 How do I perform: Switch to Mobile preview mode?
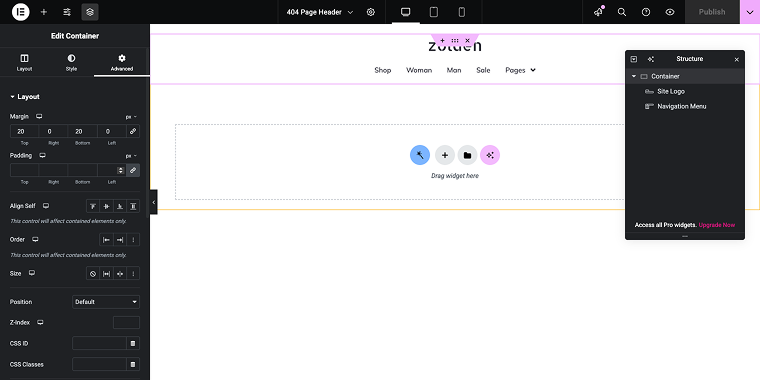[462, 12]
